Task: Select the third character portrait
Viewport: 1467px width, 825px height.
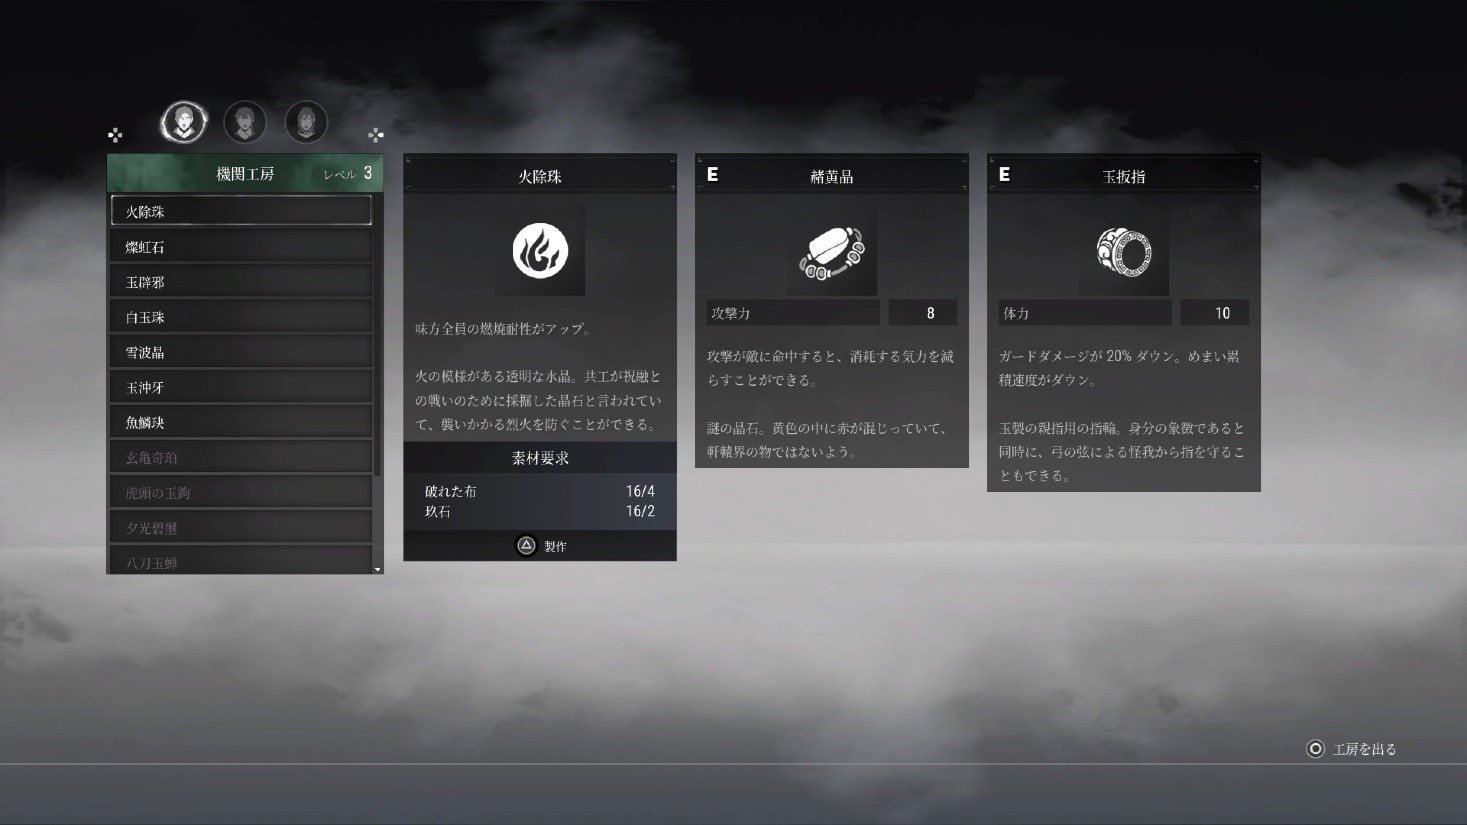Action: [x=306, y=122]
